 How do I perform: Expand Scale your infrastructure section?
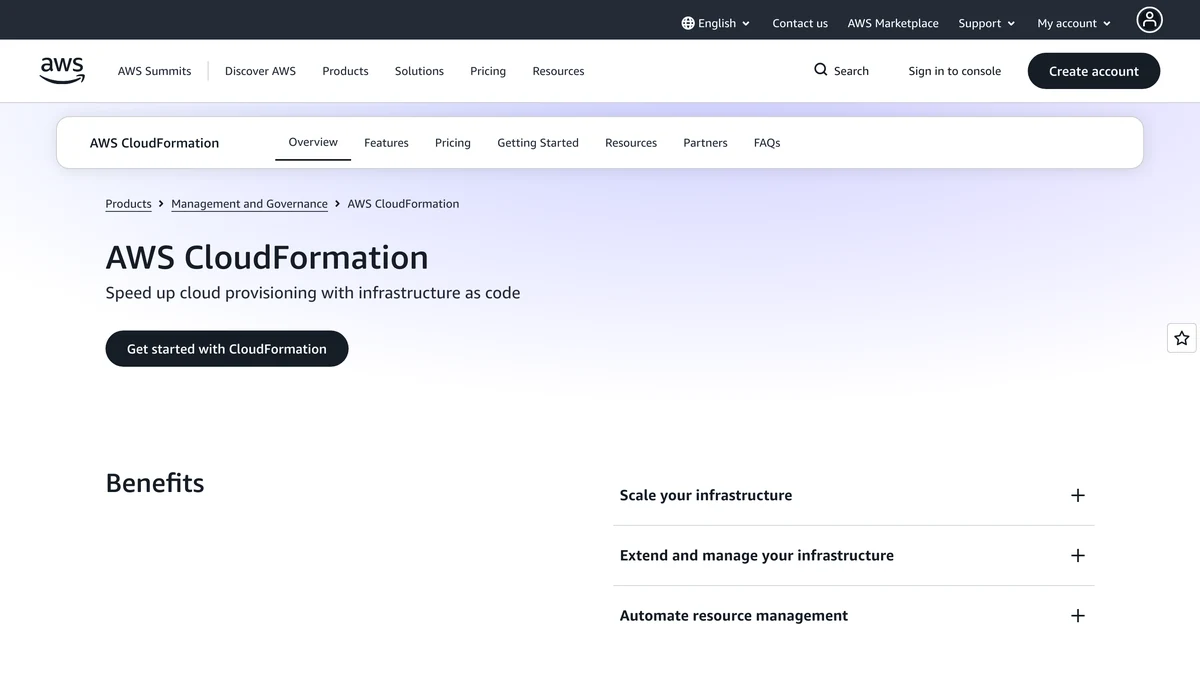pos(853,495)
